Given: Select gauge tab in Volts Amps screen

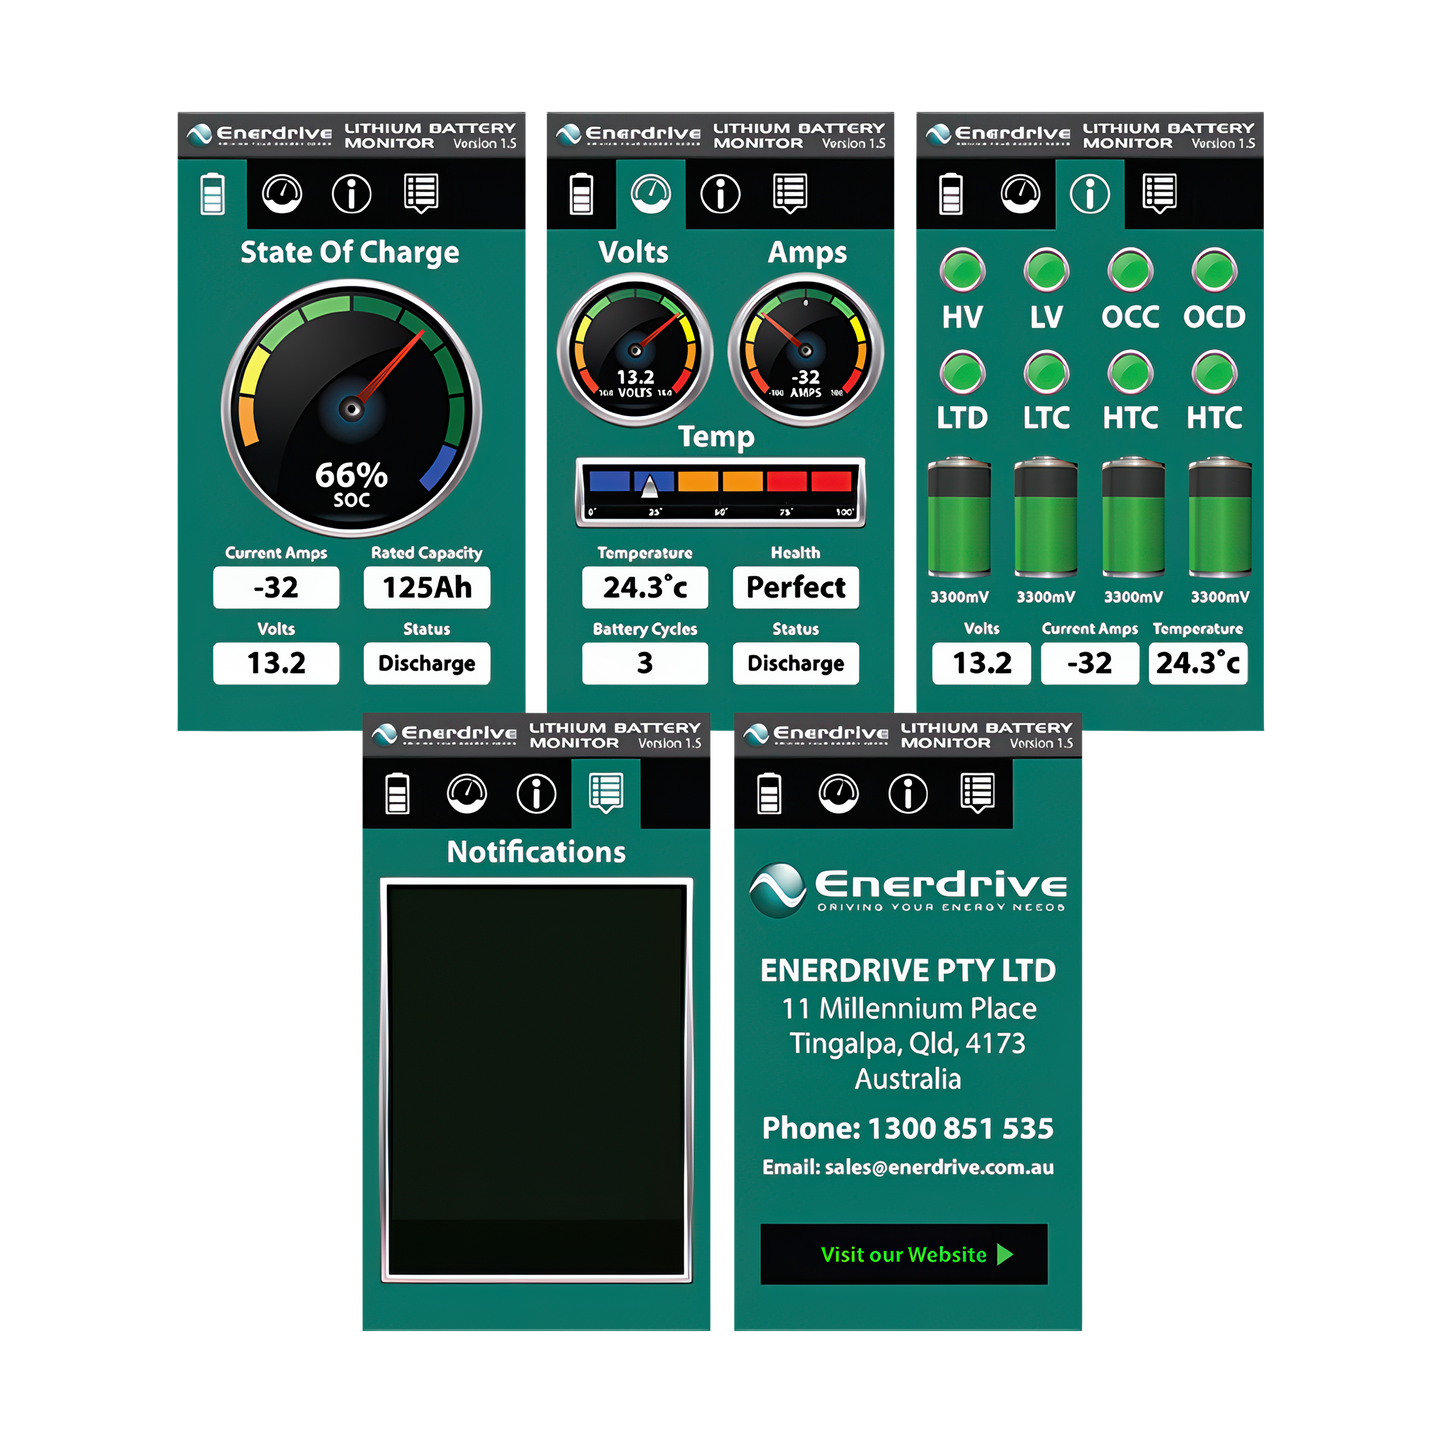Looking at the screenshot, I should coord(651,193).
